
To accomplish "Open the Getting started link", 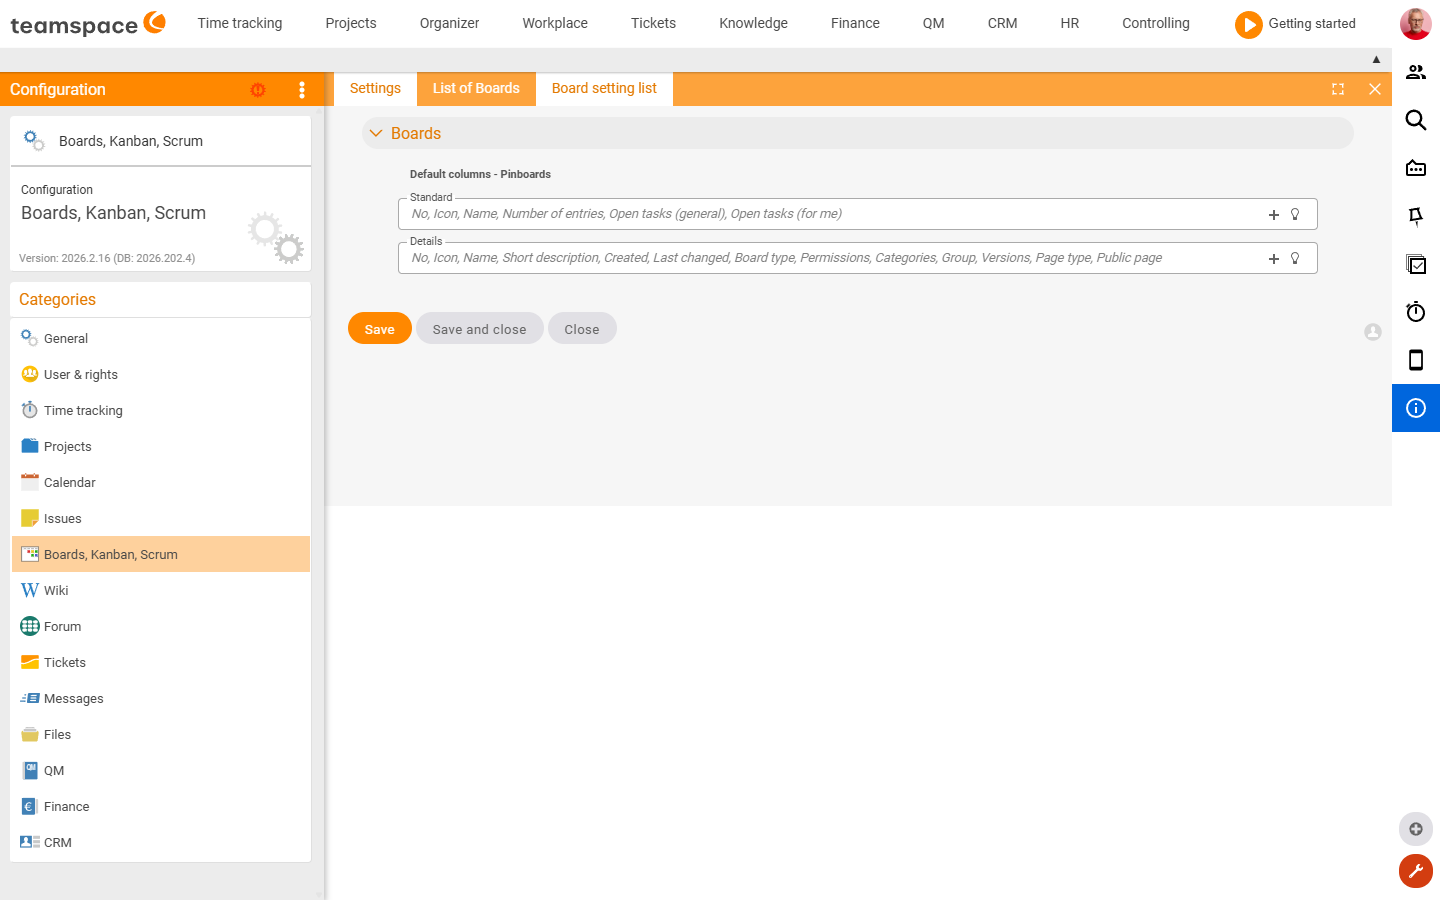I will [1312, 23].
